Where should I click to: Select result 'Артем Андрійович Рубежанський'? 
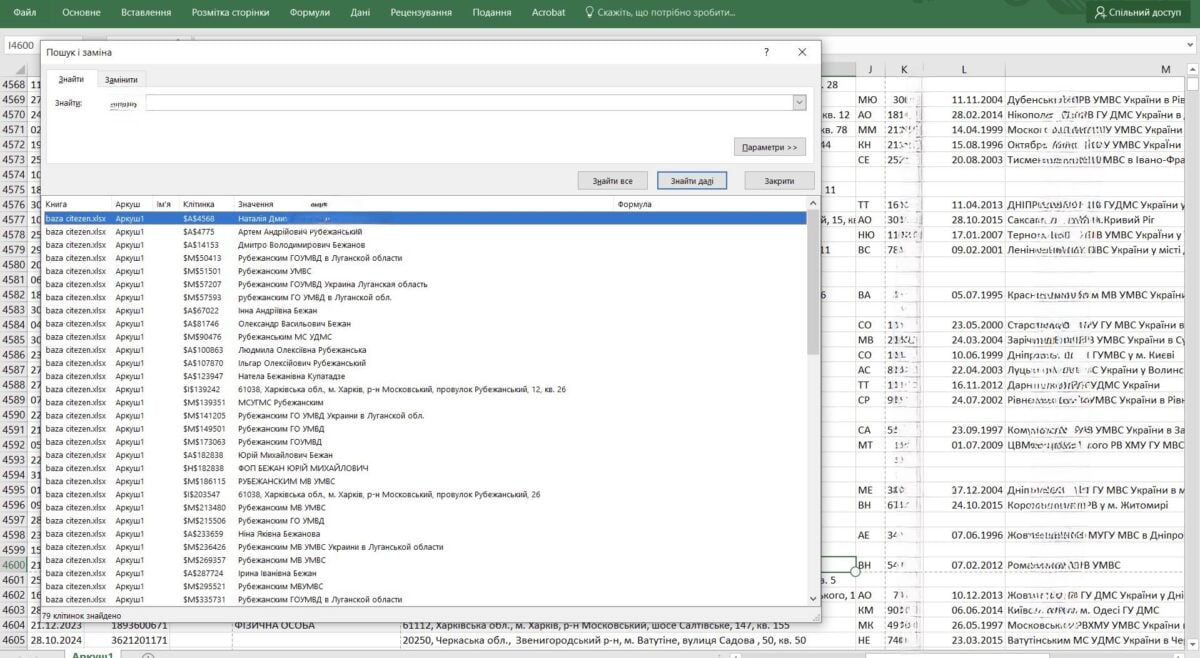click(x=425, y=231)
